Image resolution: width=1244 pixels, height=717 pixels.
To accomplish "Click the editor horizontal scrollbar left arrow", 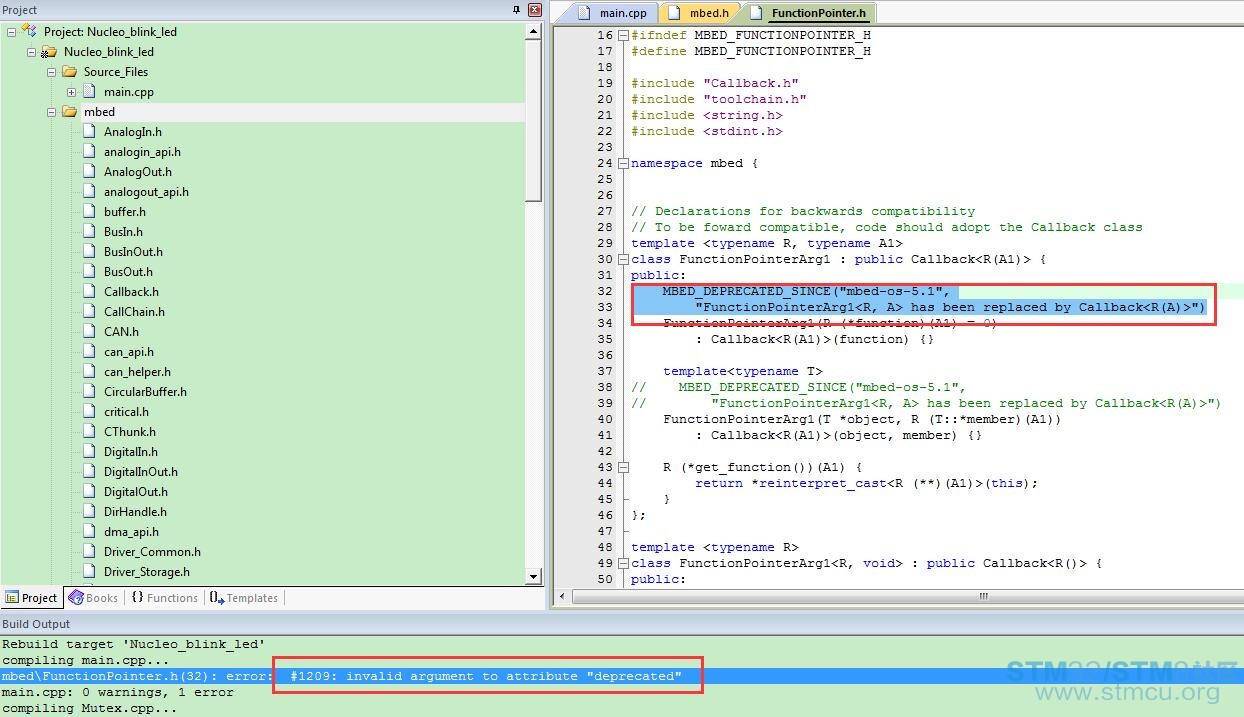I will tap(562, 597).
